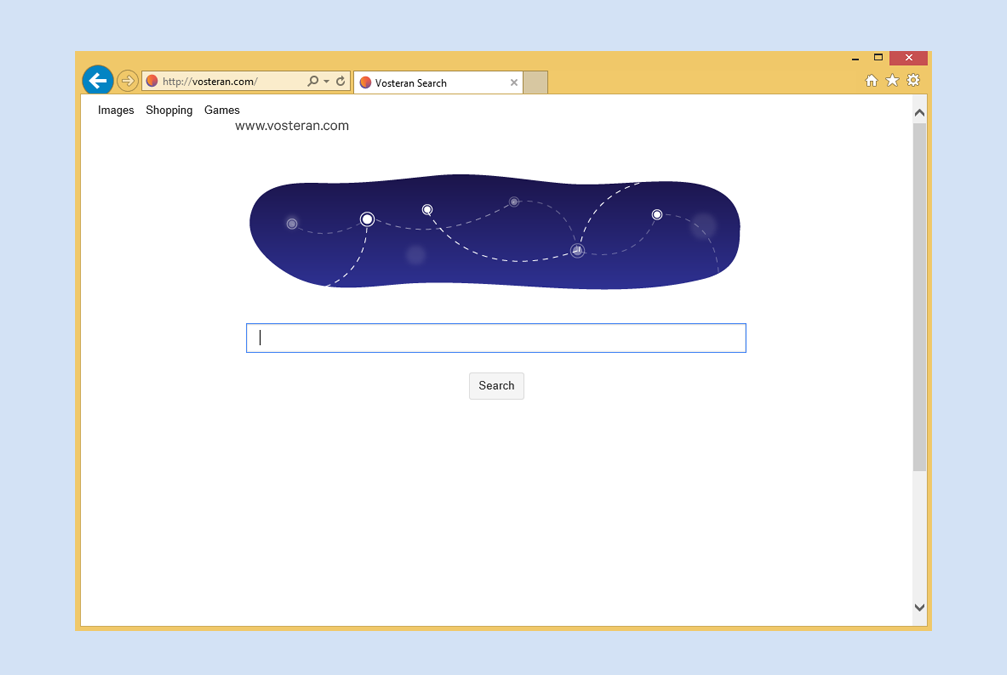
Task: Click the Search button
Action: pyautogui.click(x=496, y=386)
